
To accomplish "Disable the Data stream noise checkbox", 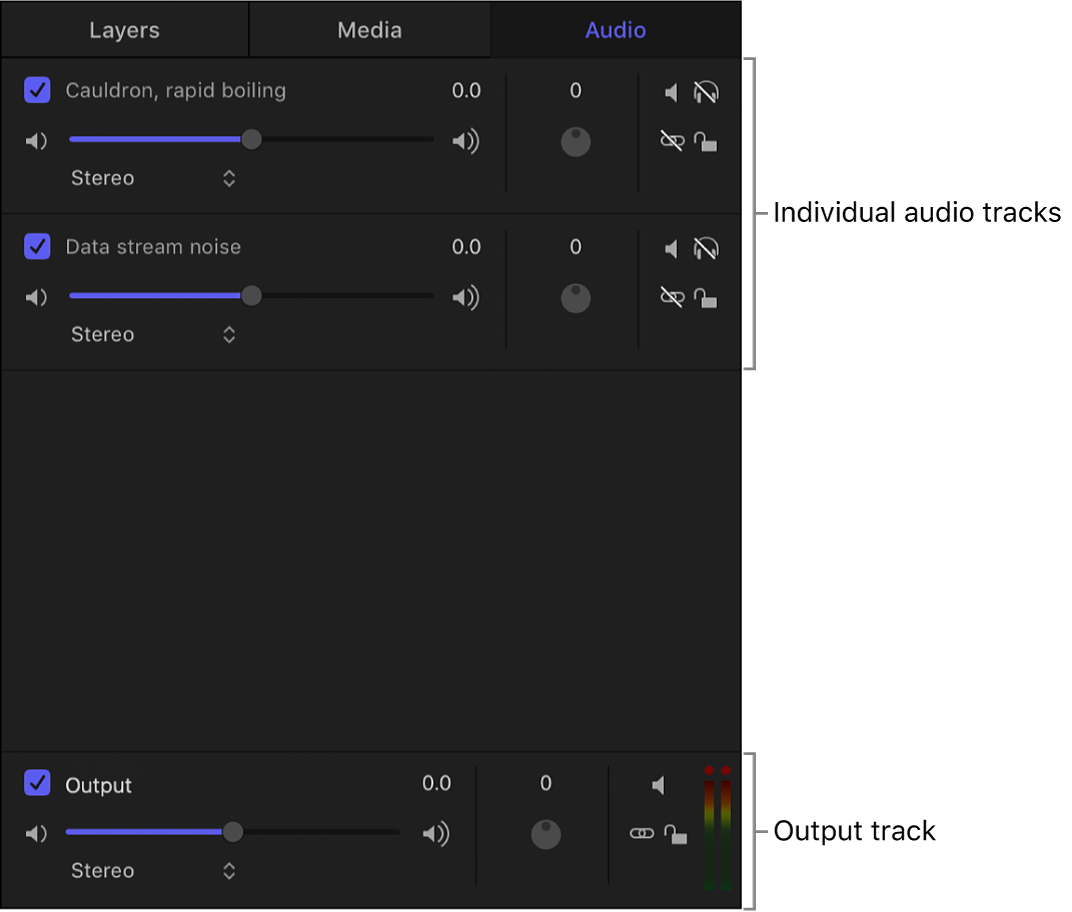I will coord(37,246).
